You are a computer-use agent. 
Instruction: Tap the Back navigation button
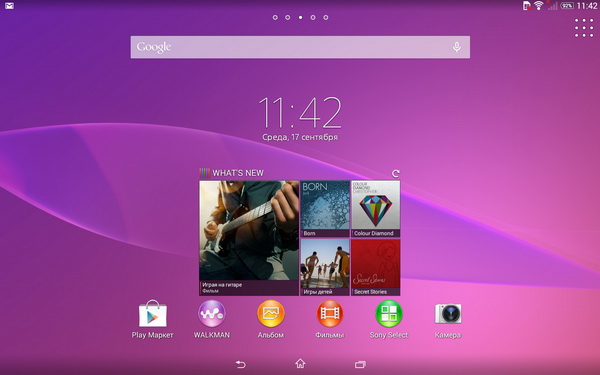pyautogui.click(x=240, y=364)
